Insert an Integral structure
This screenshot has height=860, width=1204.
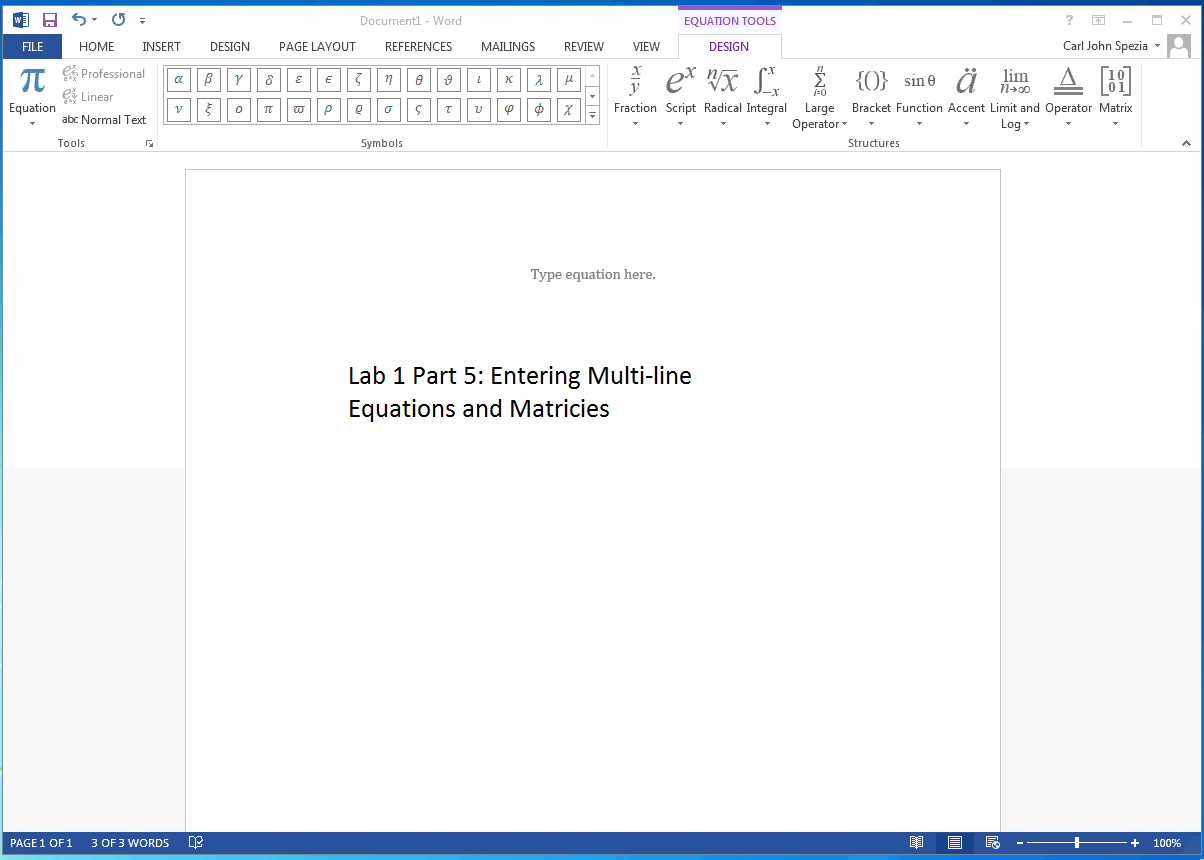766,95
